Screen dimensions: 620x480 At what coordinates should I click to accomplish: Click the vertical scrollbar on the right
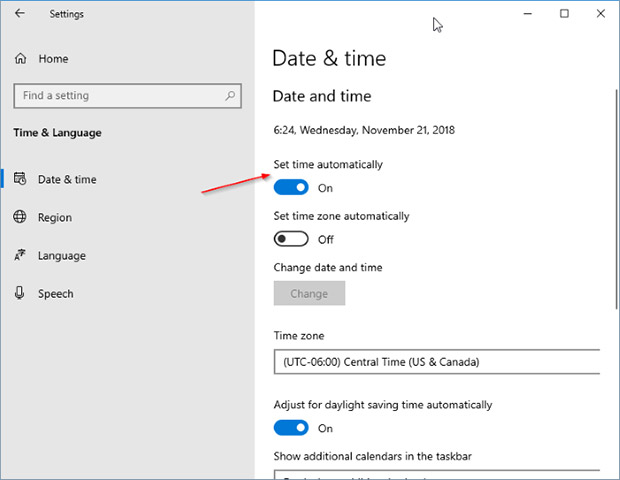(617, 199)
